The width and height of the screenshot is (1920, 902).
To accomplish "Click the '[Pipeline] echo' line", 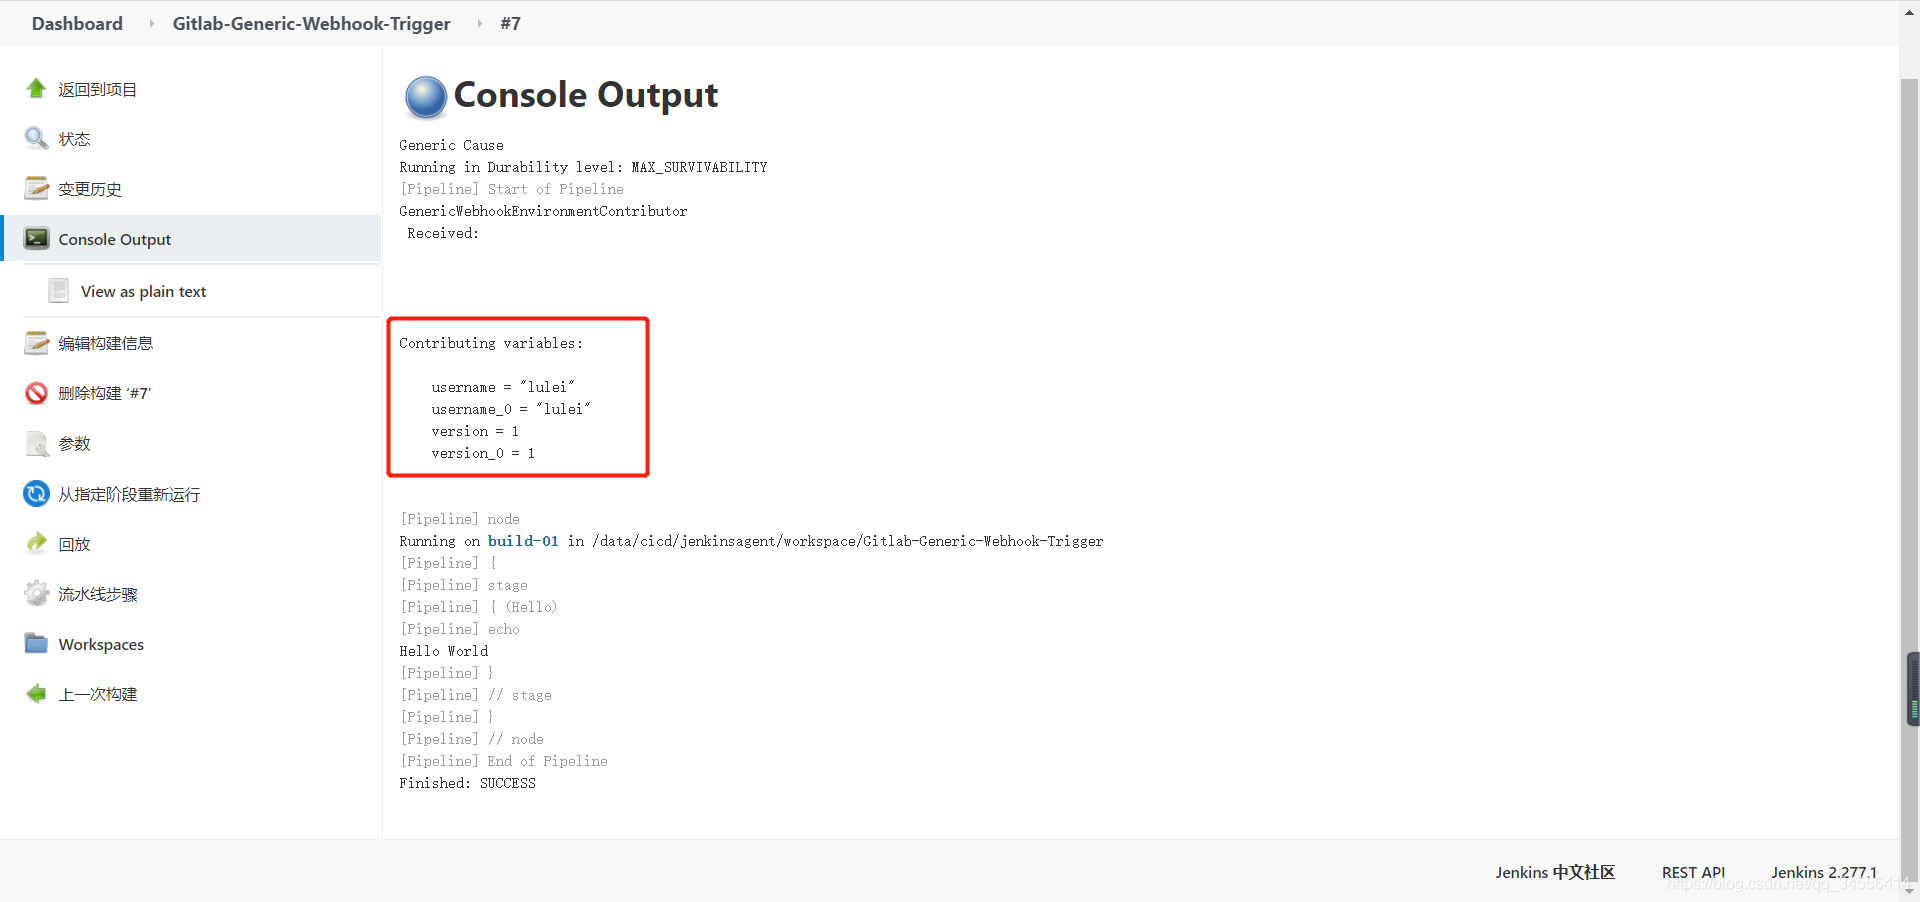I will (459, 629).
